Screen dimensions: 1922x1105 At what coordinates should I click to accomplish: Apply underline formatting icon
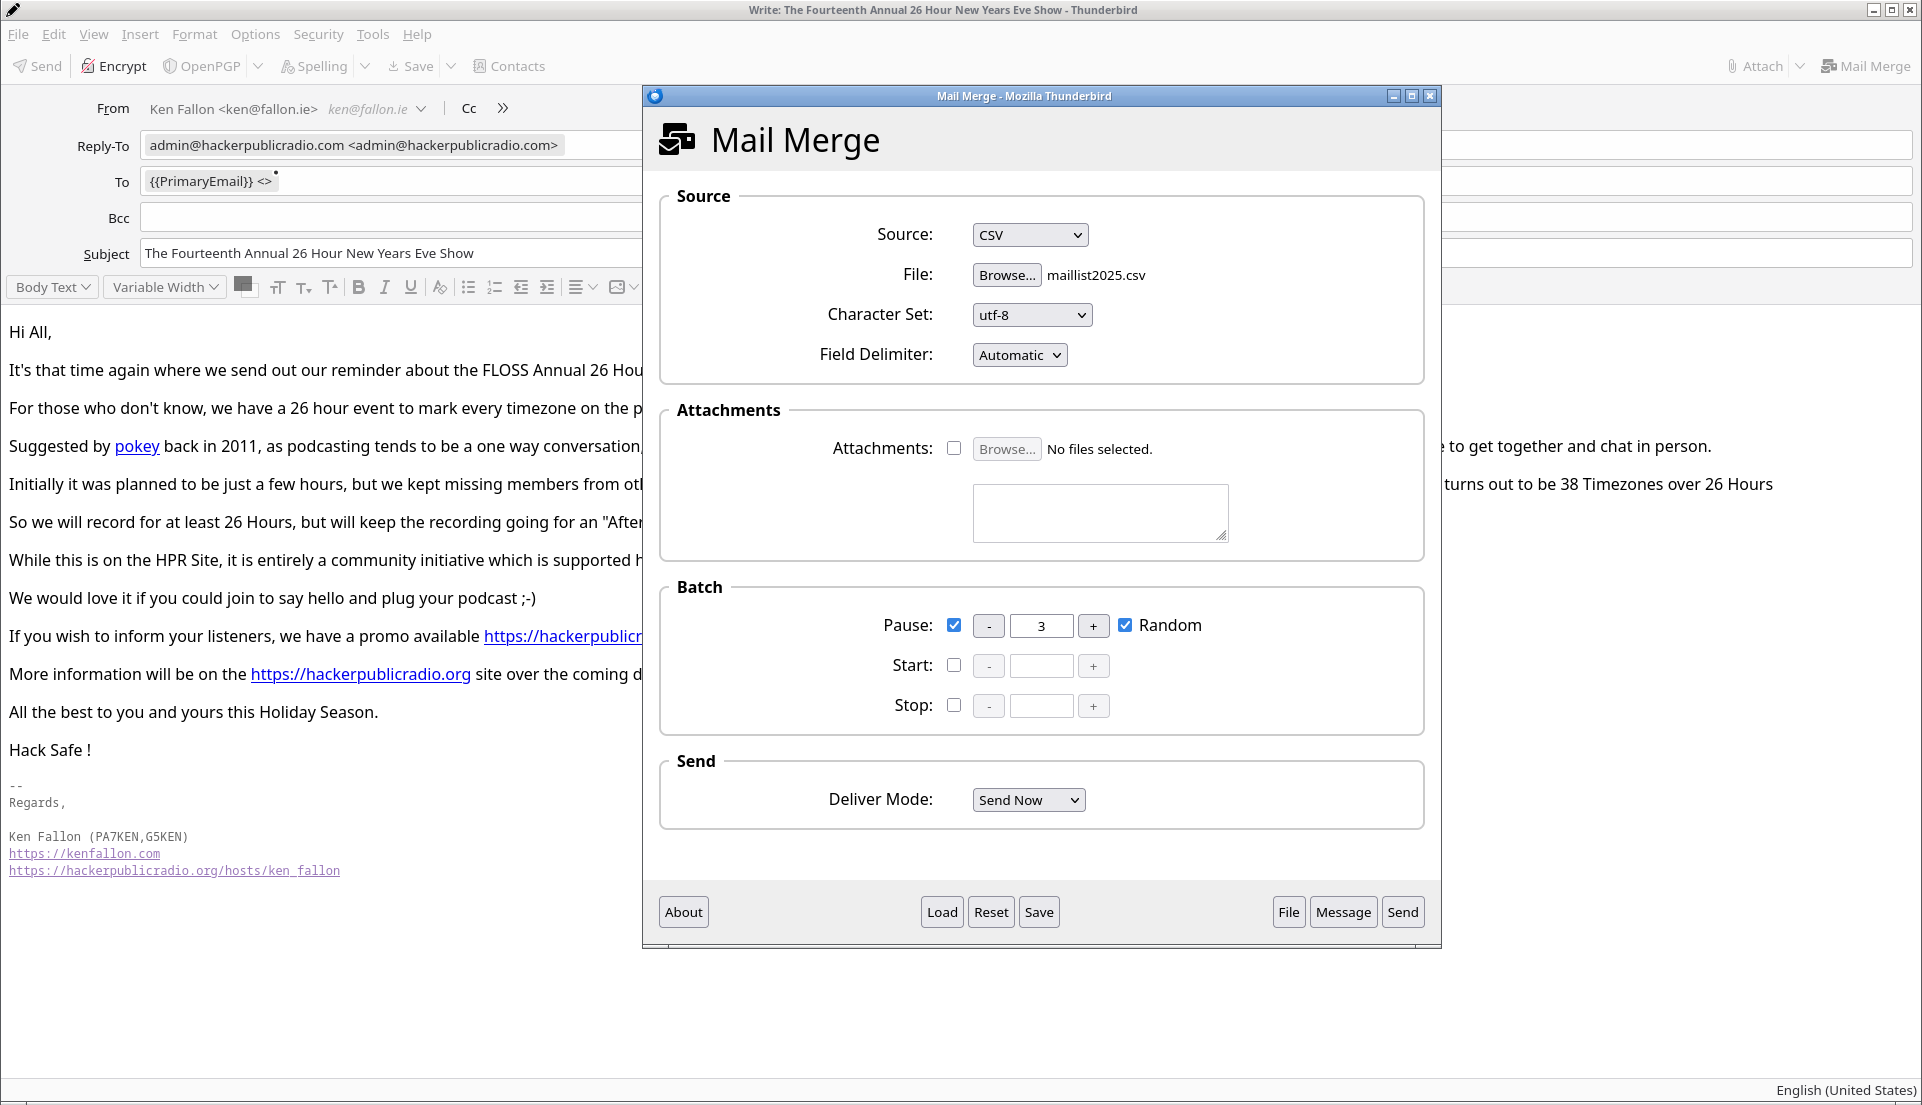pos(411,287)
